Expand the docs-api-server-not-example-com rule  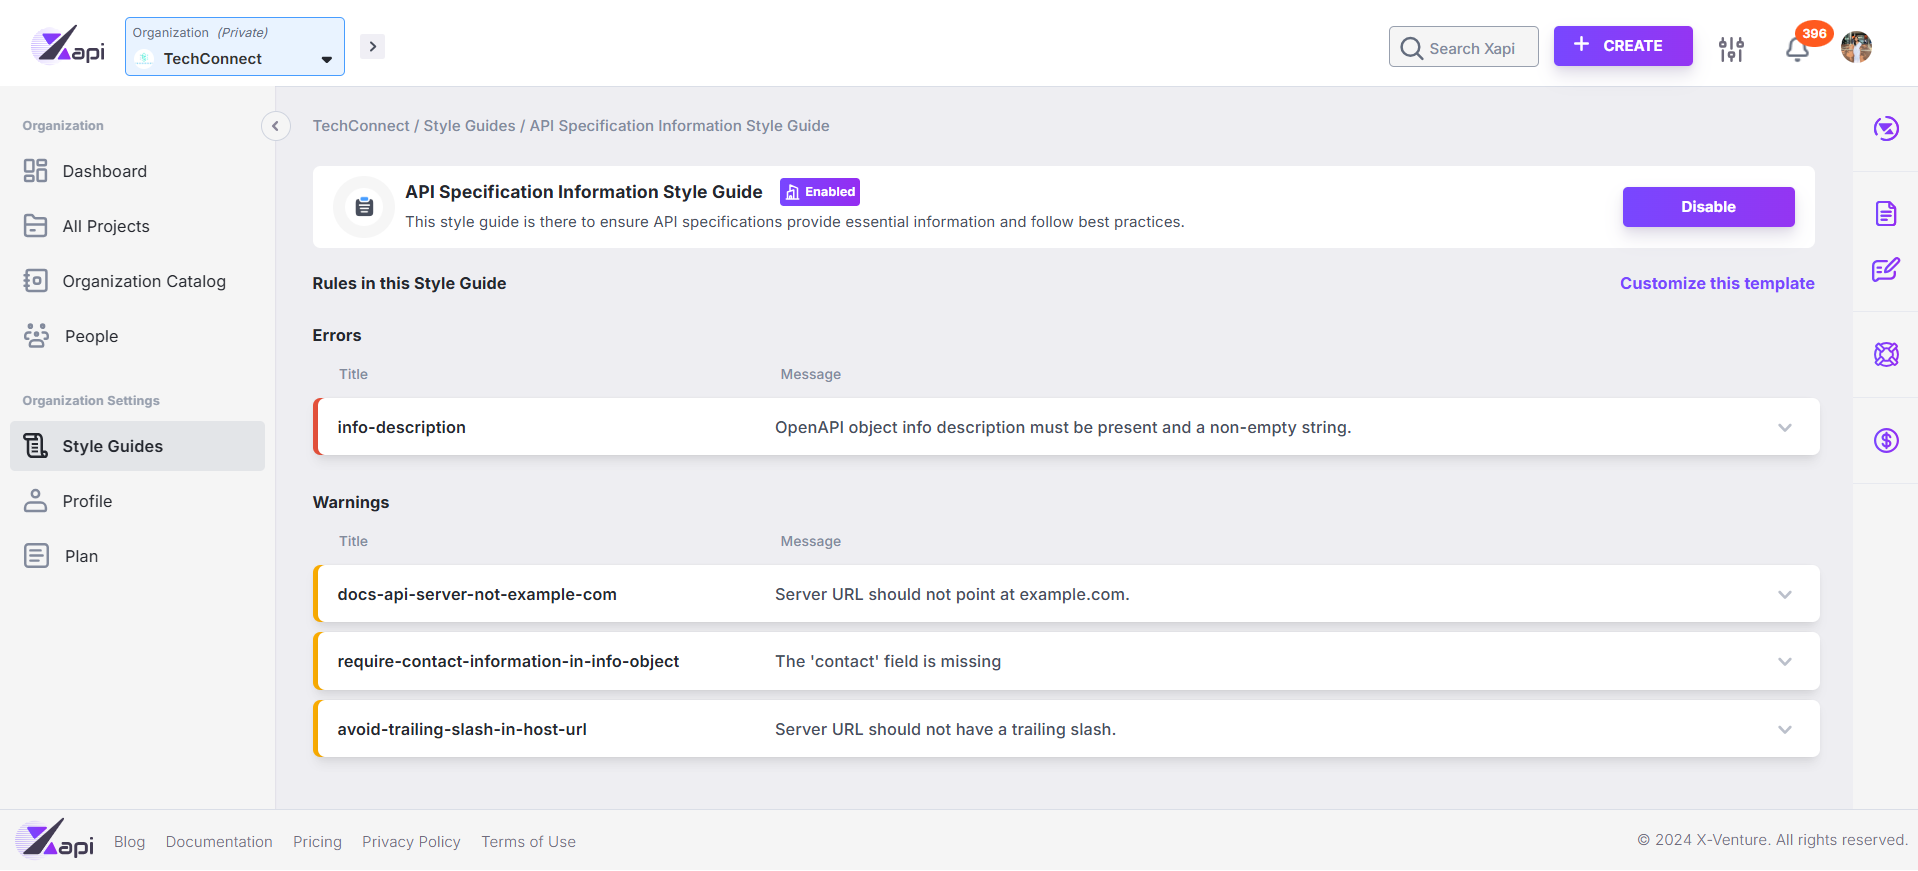coord(1066,594)
